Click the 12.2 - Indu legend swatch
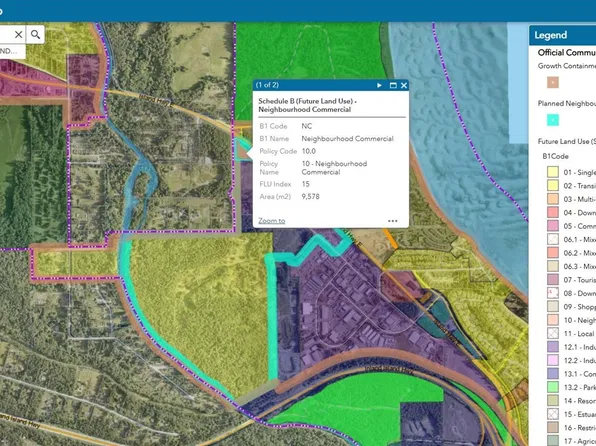596x446 pixels. (x=553, y=360)
